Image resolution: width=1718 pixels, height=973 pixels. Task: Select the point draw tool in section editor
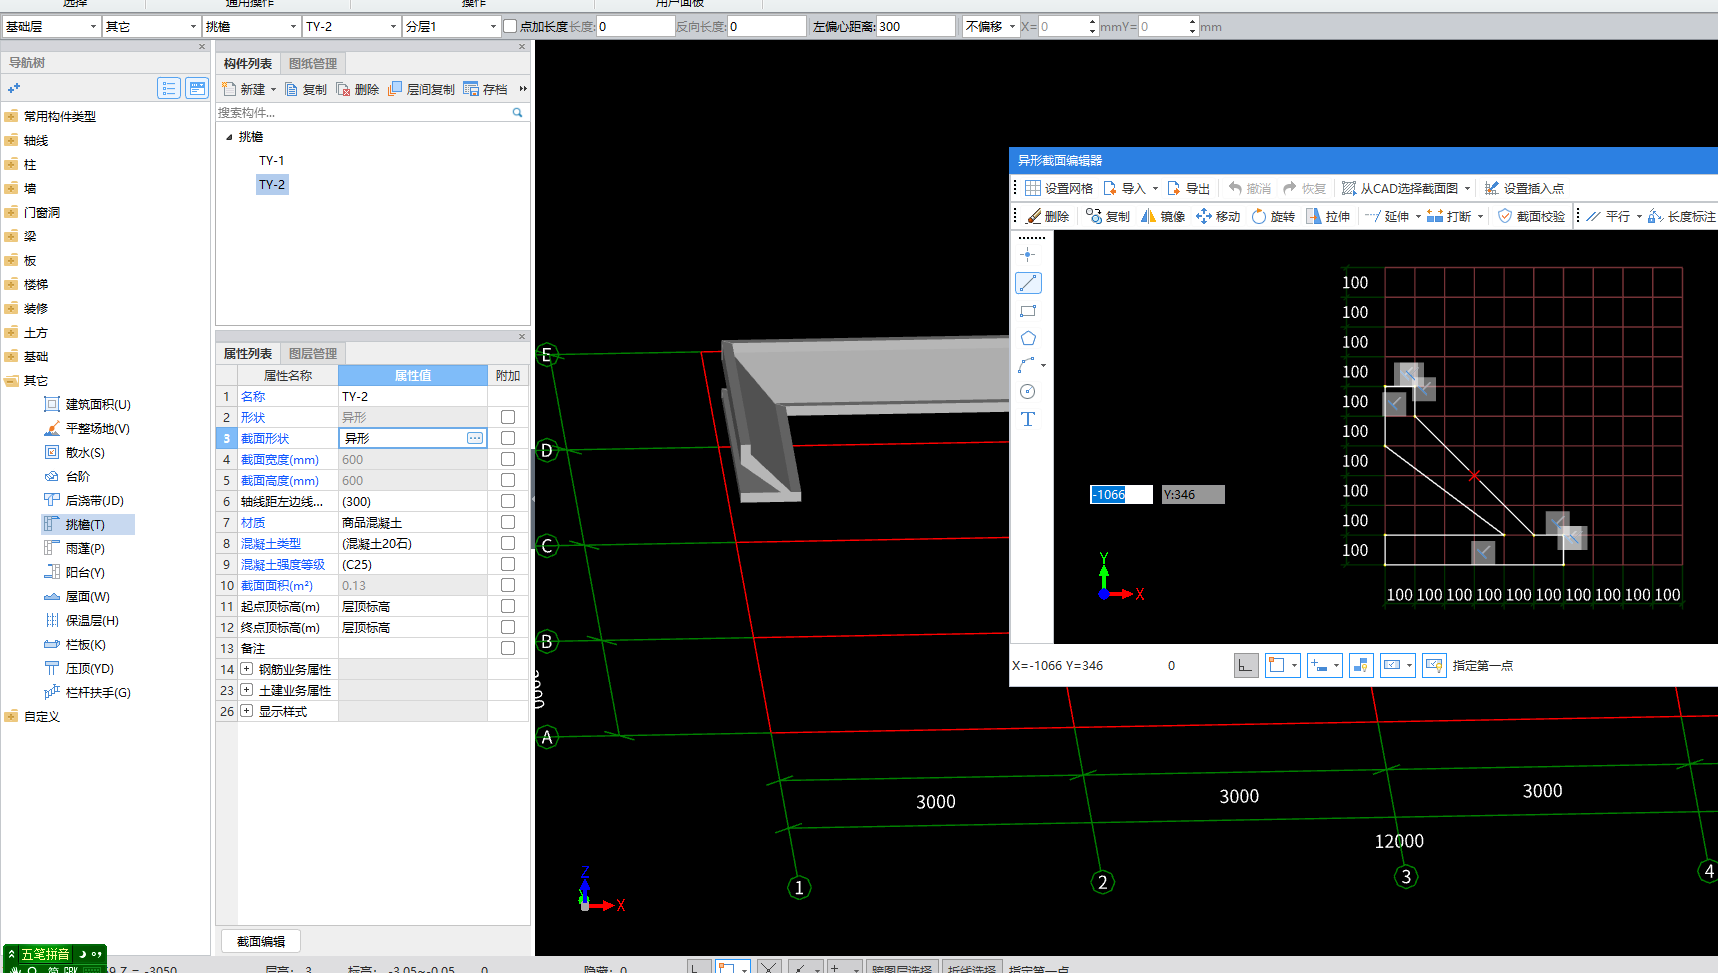(1028, 255)
